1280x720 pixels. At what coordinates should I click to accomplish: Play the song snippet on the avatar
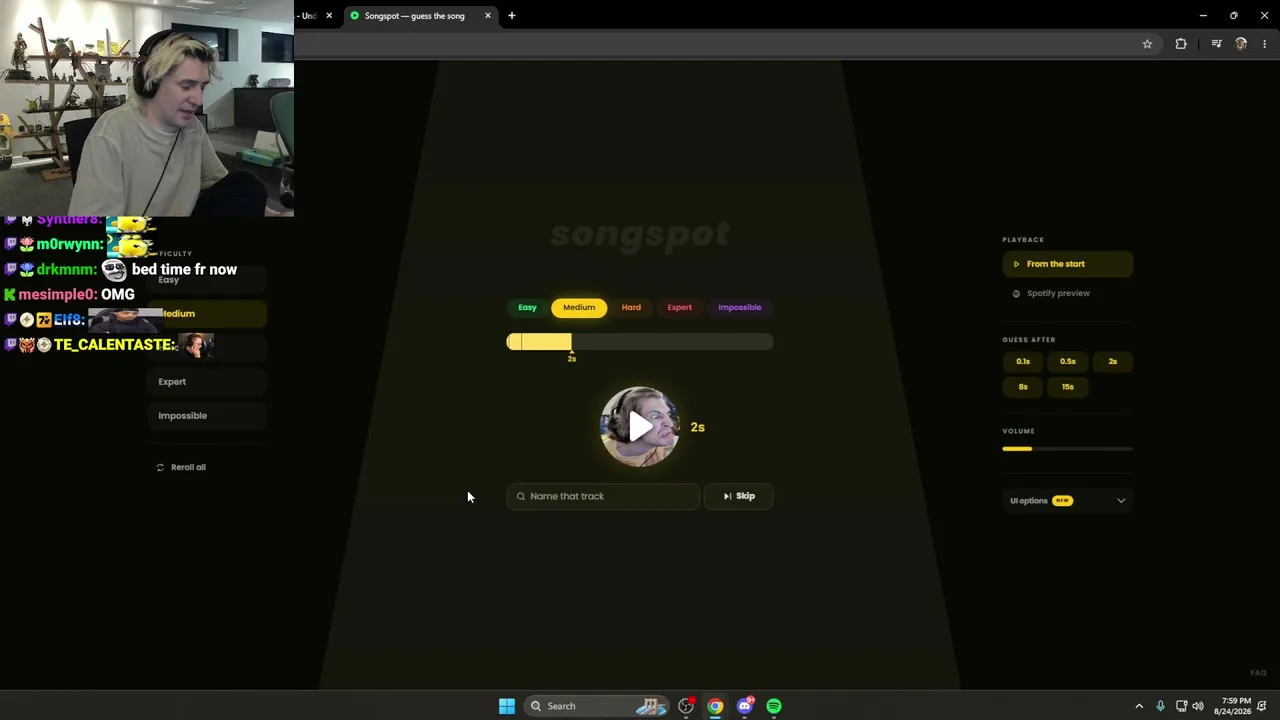click(x=640, y=427)
